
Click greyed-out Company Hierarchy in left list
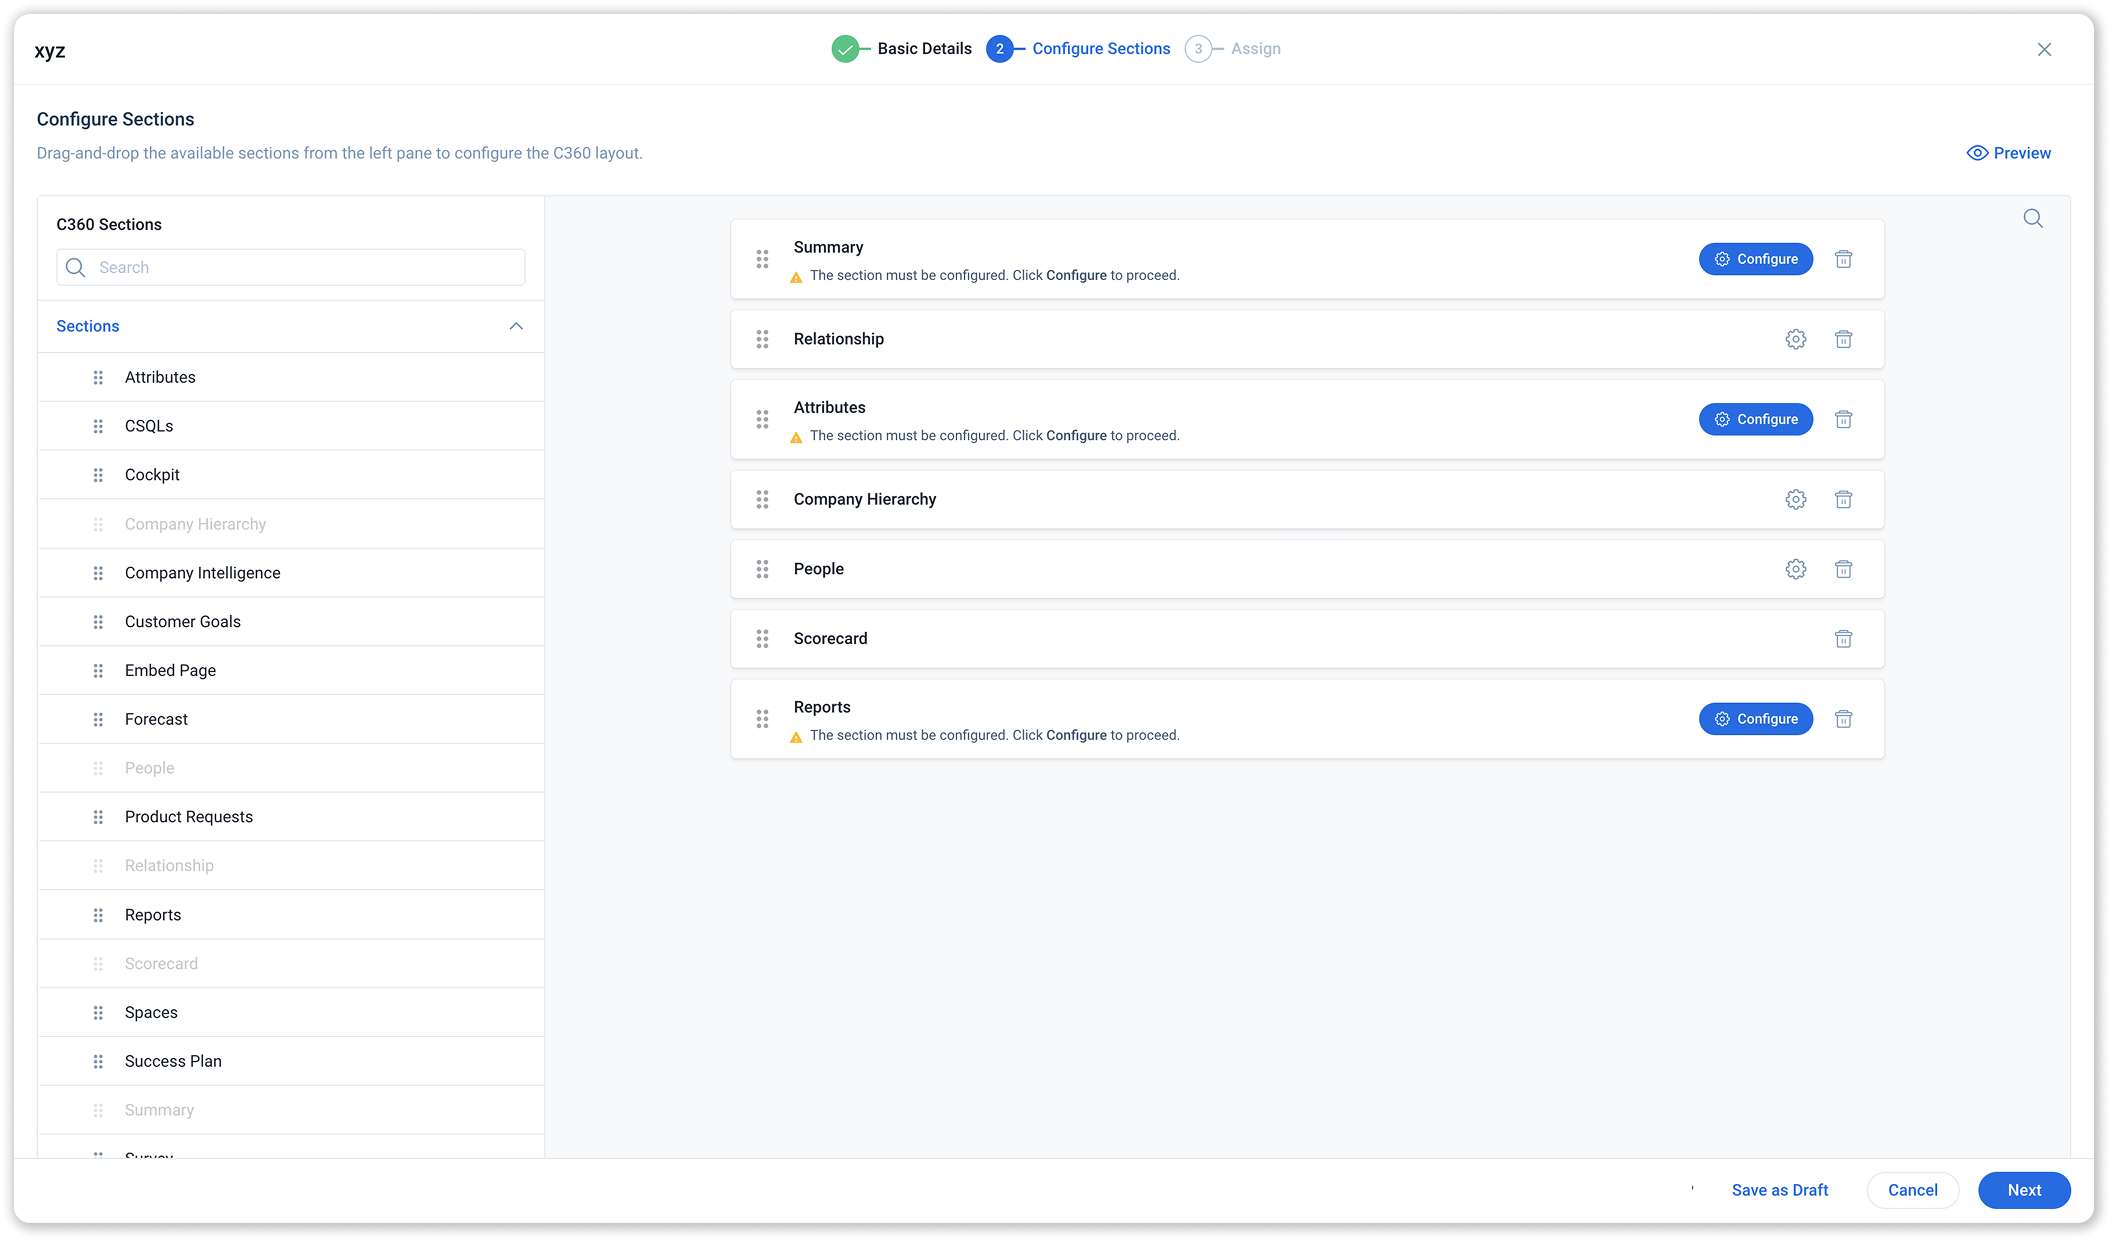pos(291,524)
